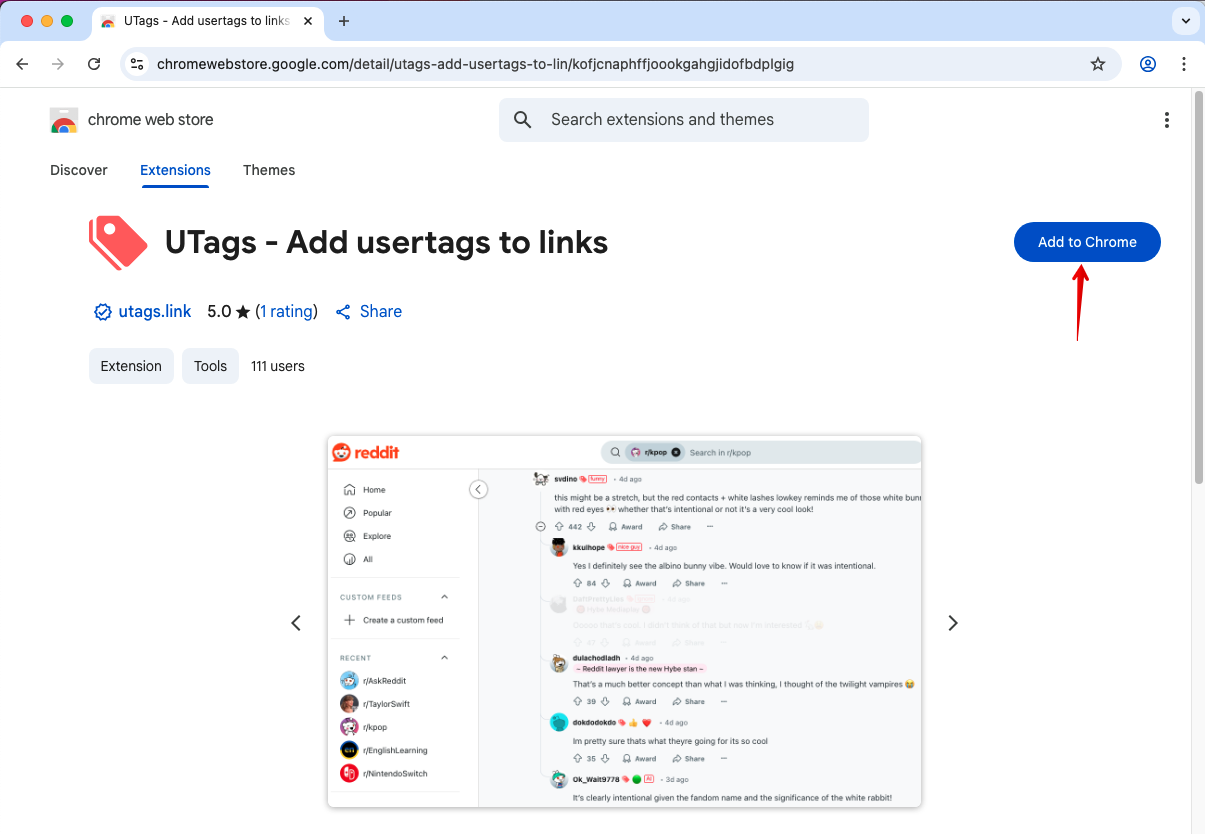Screen dimensions: 1205x834
Task: Show the previous screenshot in carousel
Action: (296, 623)
